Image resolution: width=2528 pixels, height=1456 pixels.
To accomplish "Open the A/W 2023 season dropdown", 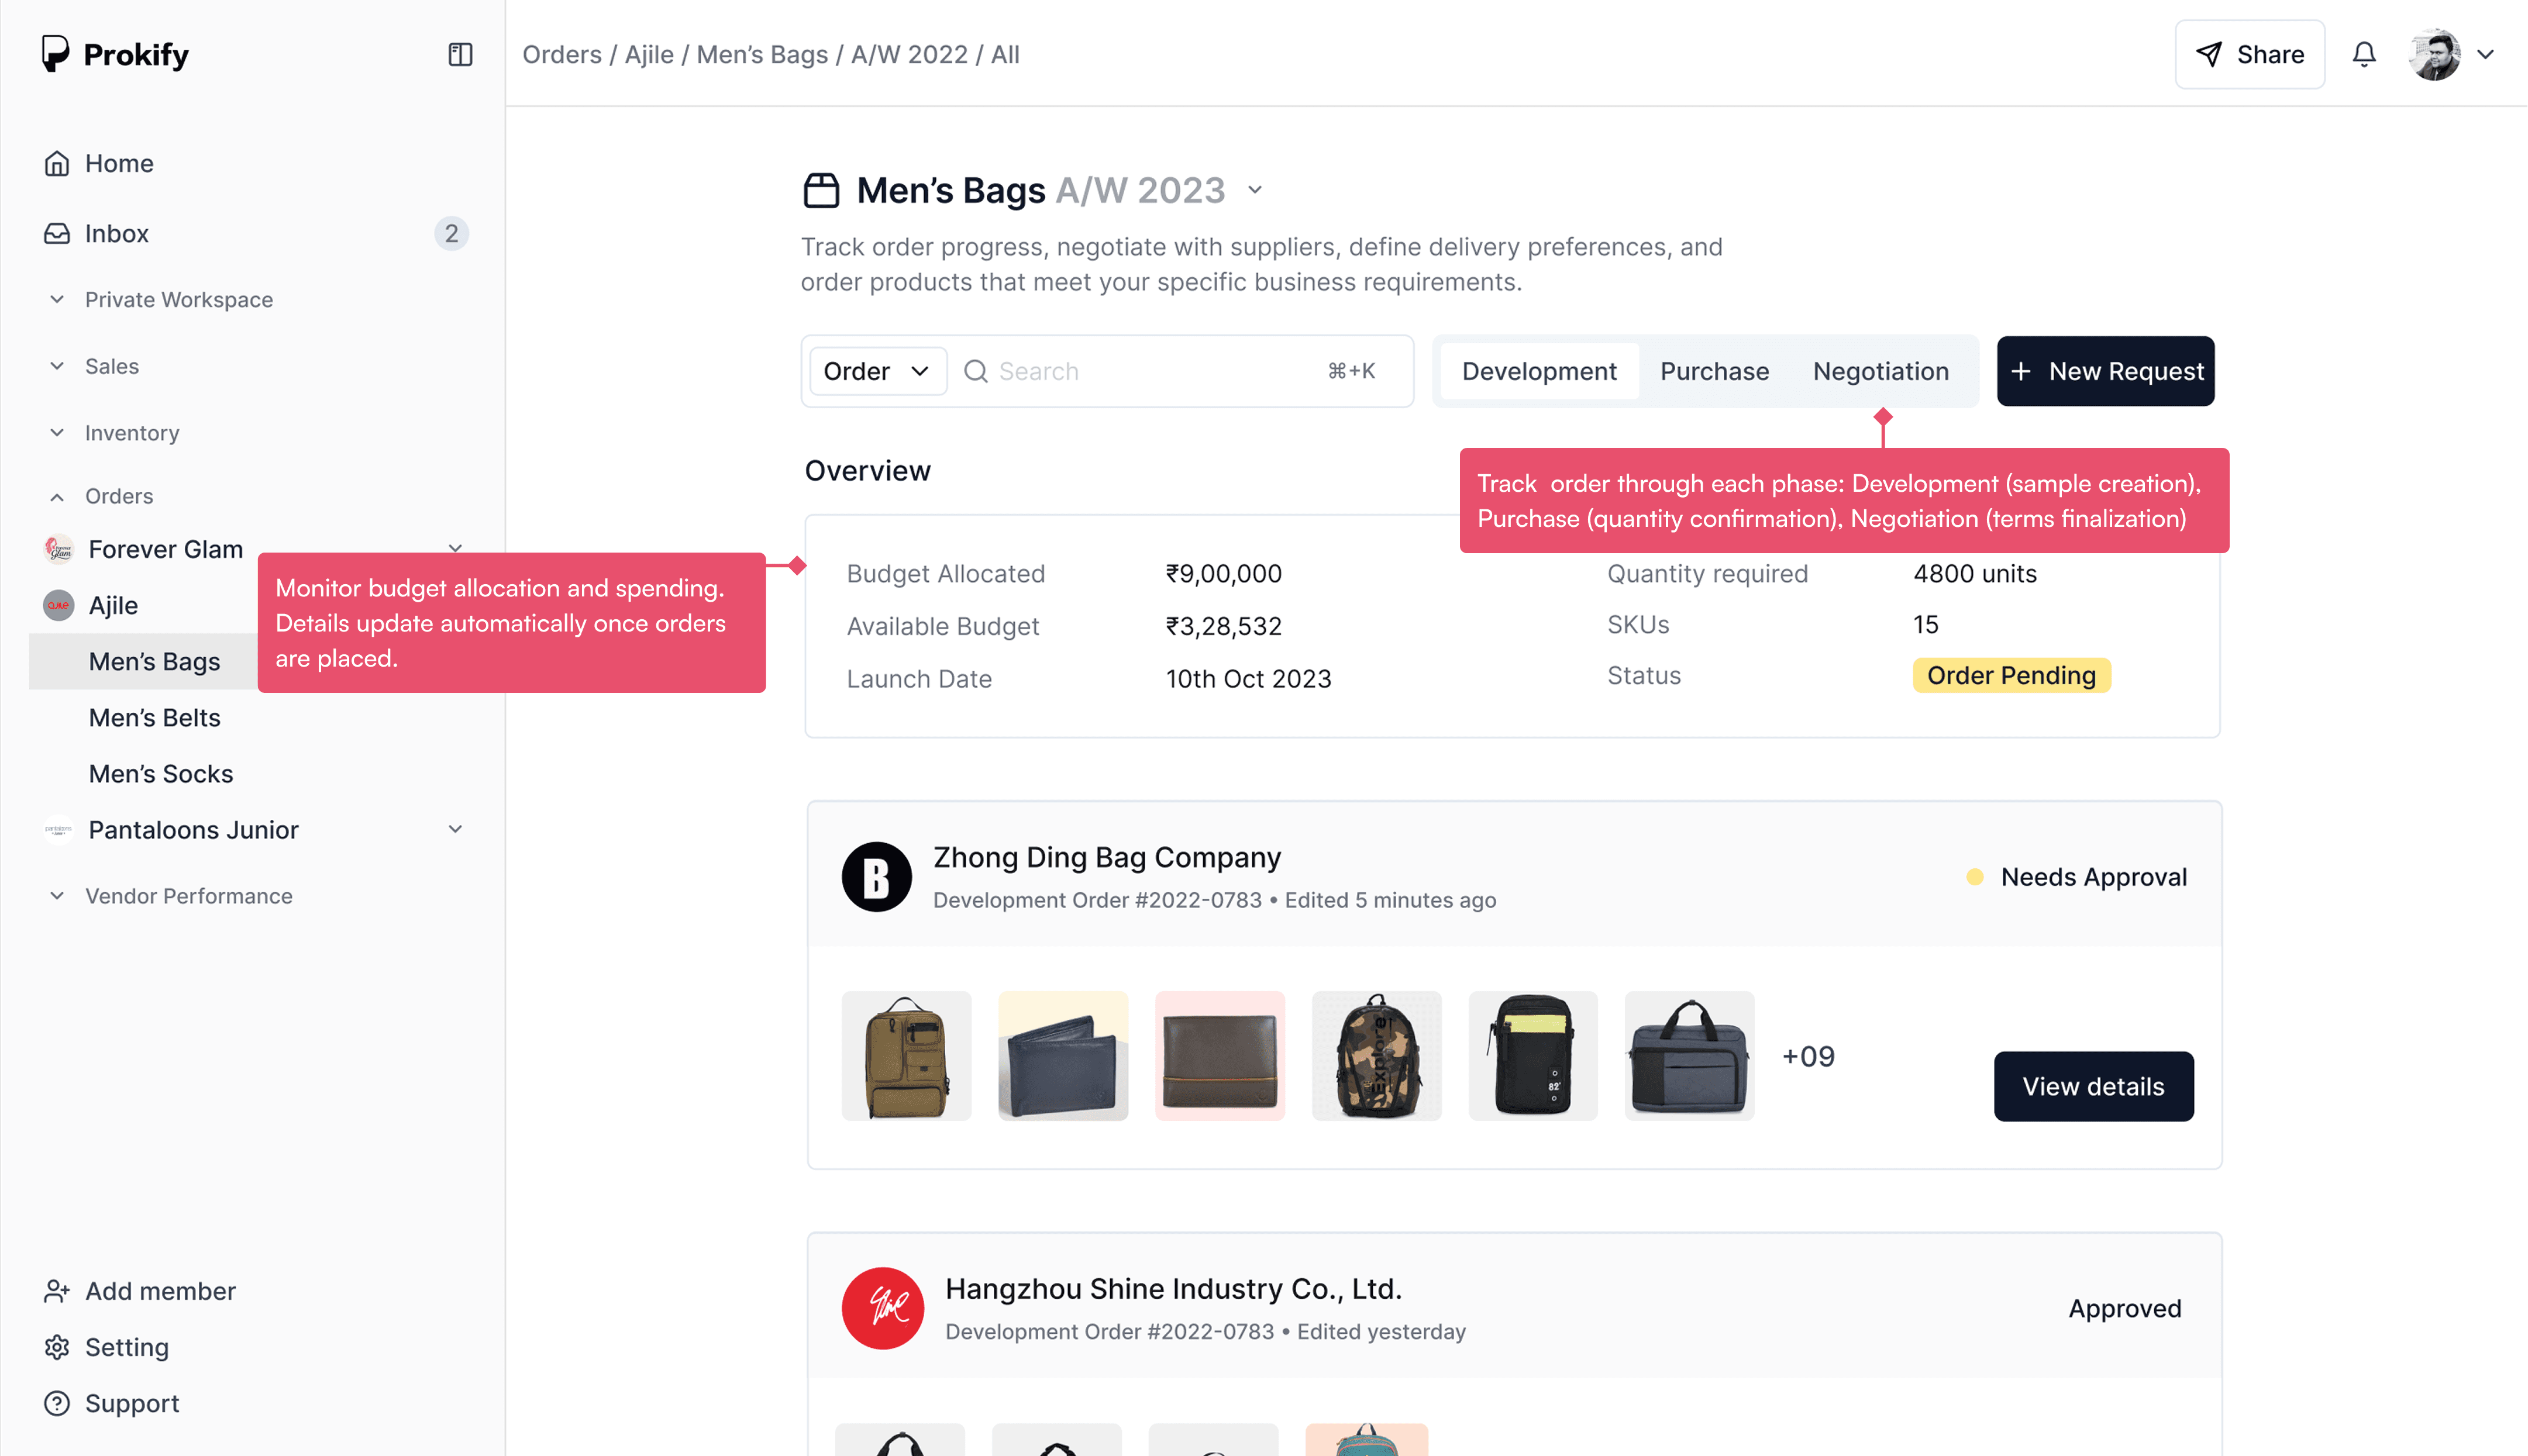I will click(1255, 190).
